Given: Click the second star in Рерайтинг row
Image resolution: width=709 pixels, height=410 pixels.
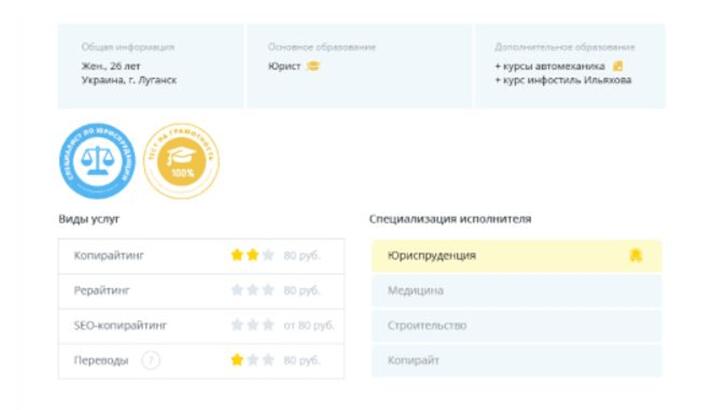Looking at the screenshot, I should 253,290.
